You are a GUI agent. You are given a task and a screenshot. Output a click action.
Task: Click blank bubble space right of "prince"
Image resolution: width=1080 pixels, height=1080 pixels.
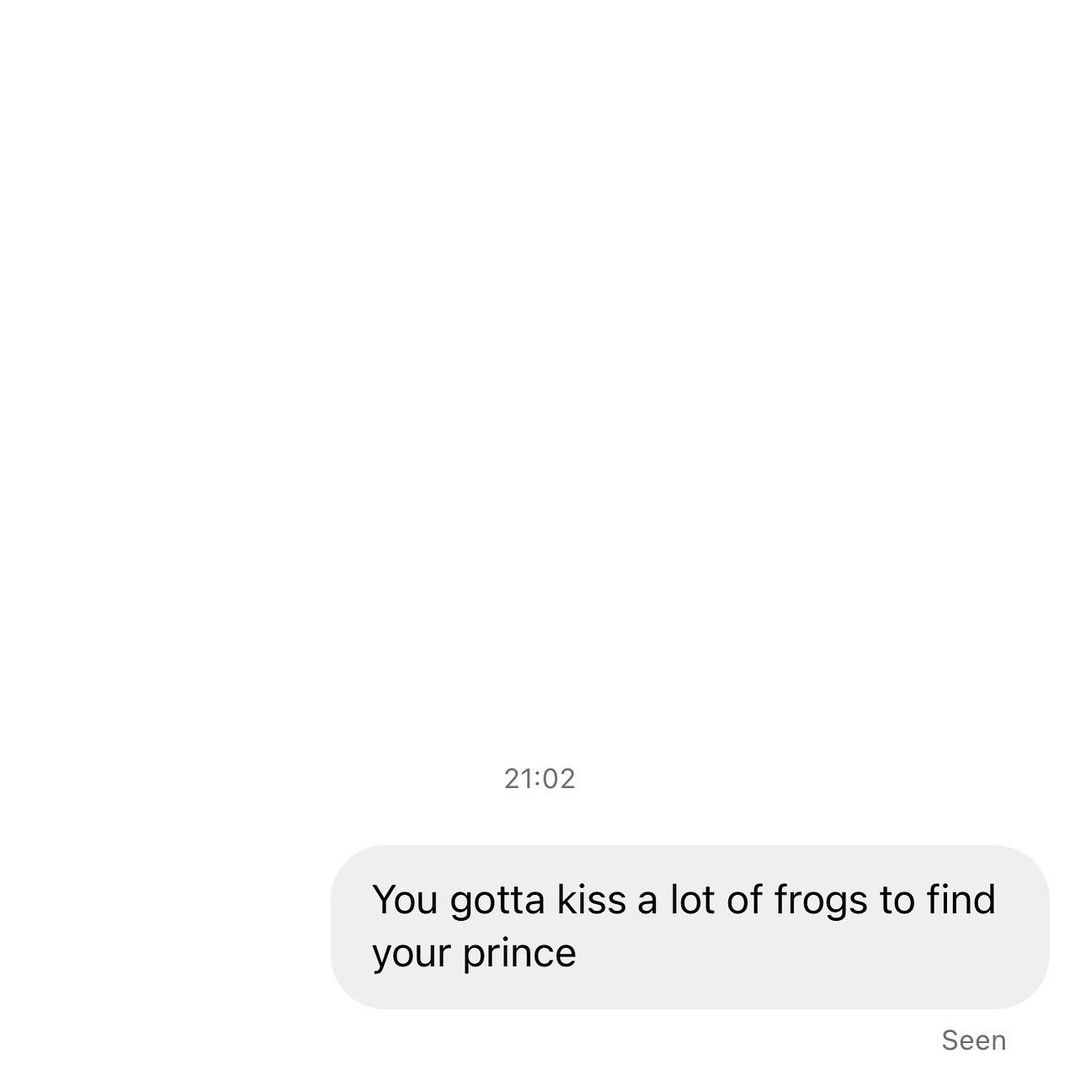click(x=800, y=955)
